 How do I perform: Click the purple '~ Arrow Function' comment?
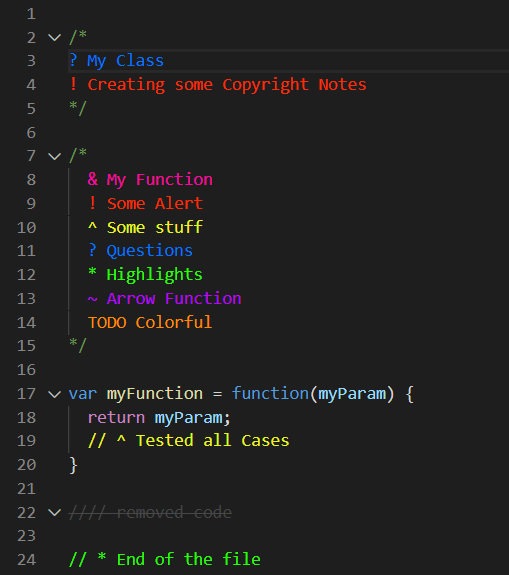click(x=165, y=299)
